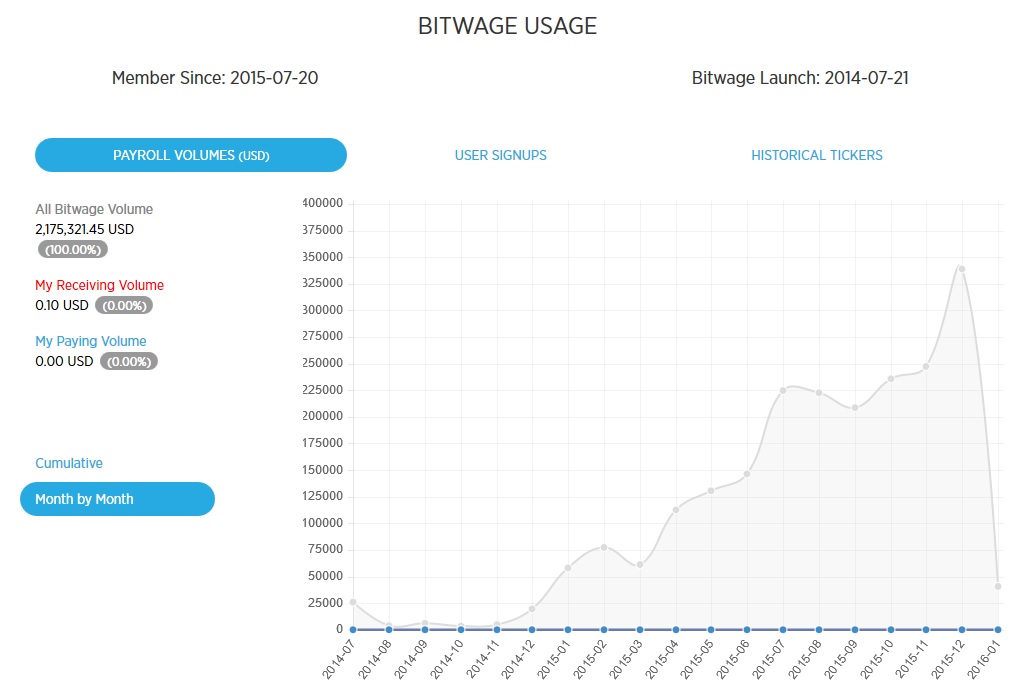Toggle the All Bitwage Volume series label
The image size is (1026, 688).
point(94,209)
